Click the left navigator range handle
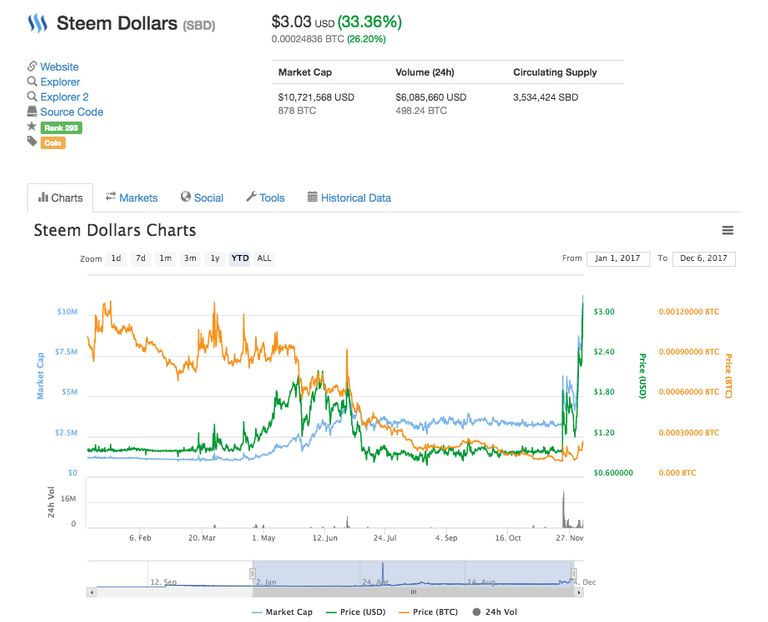The height and width of the screenshot is (622, 768). (253, 574)
